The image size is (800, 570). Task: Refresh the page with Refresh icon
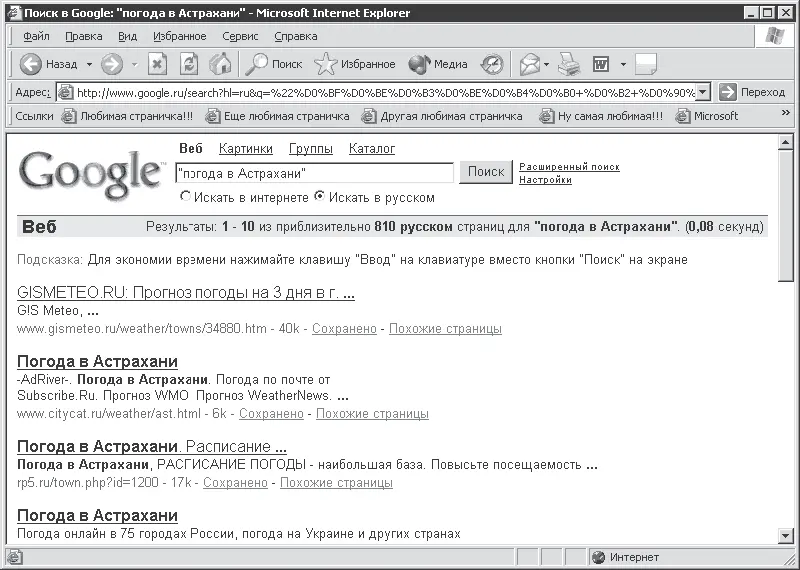(x=189, y=64)
